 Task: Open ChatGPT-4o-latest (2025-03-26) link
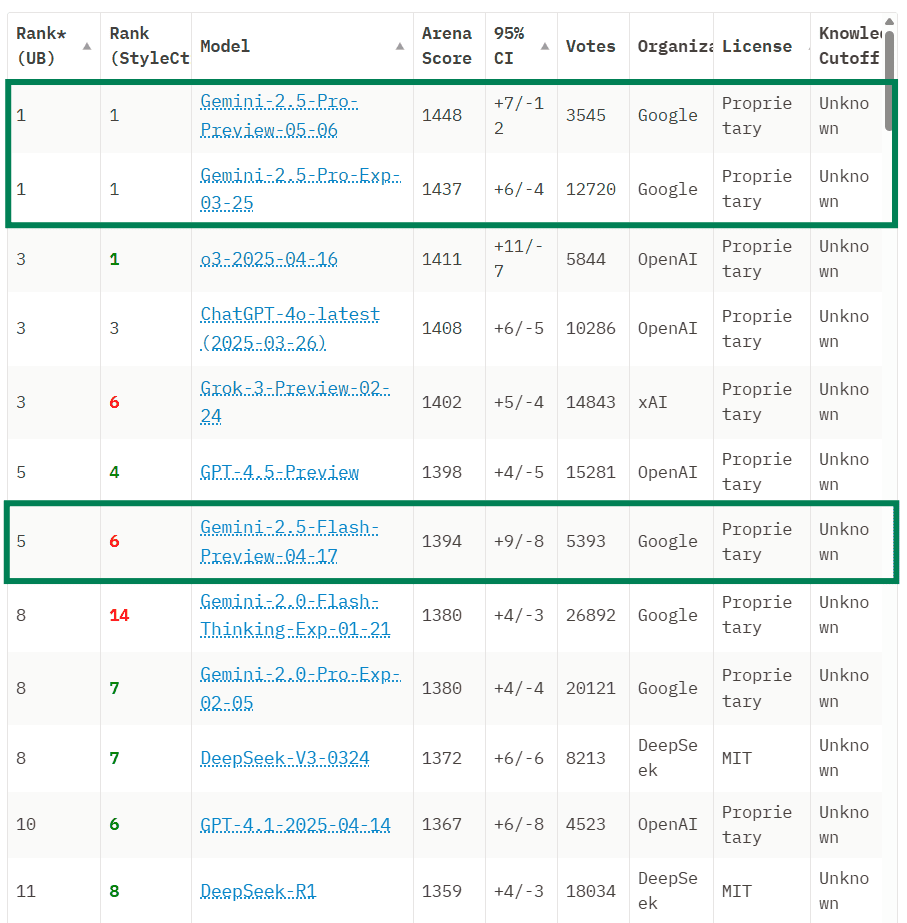point(290,328)
